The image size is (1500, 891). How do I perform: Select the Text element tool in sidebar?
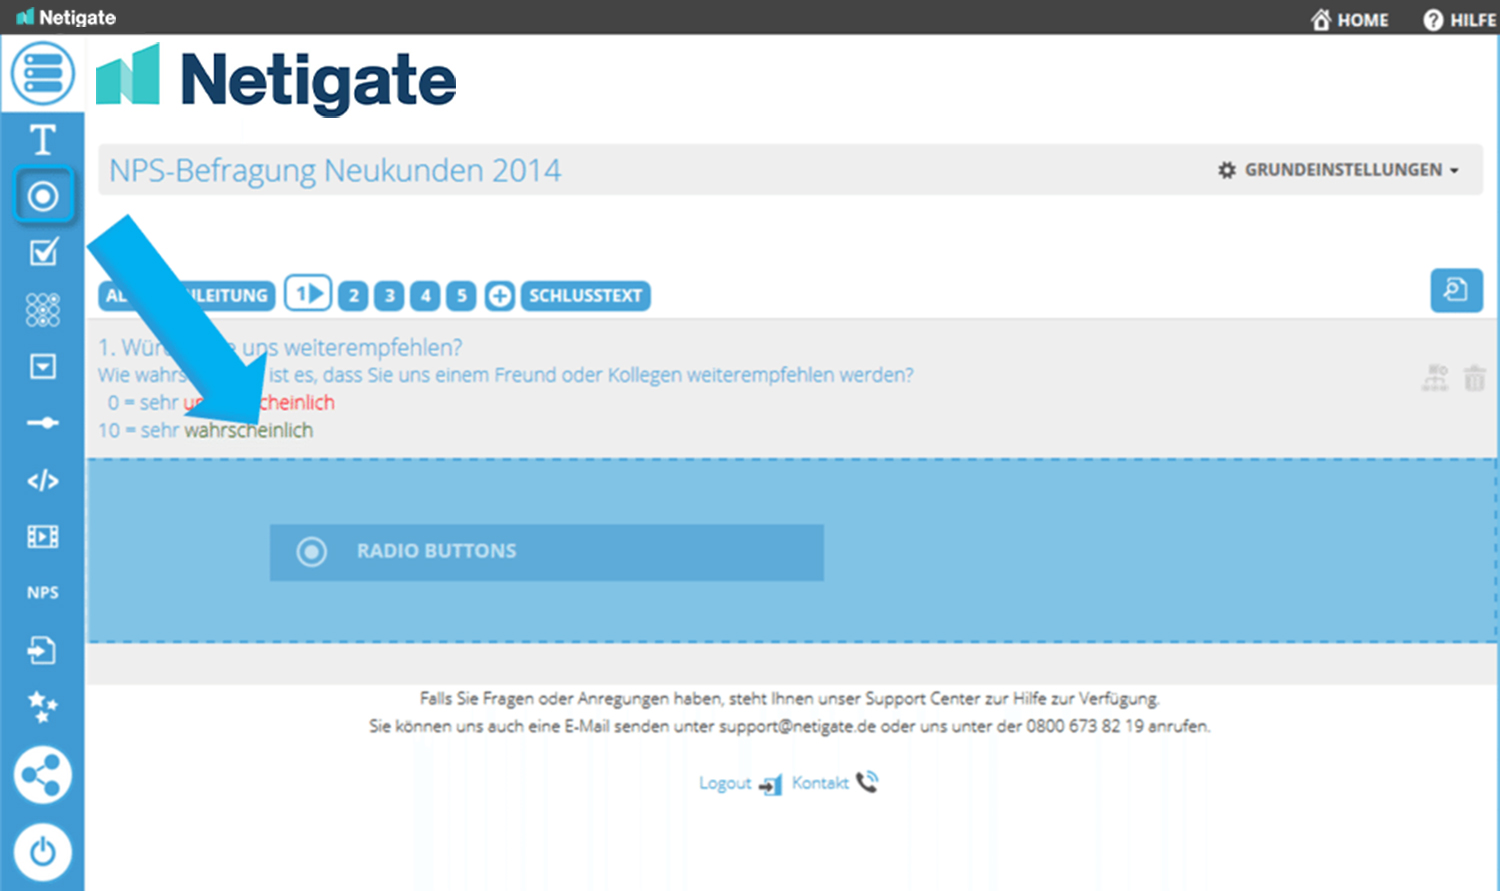[x=42, y=140]
